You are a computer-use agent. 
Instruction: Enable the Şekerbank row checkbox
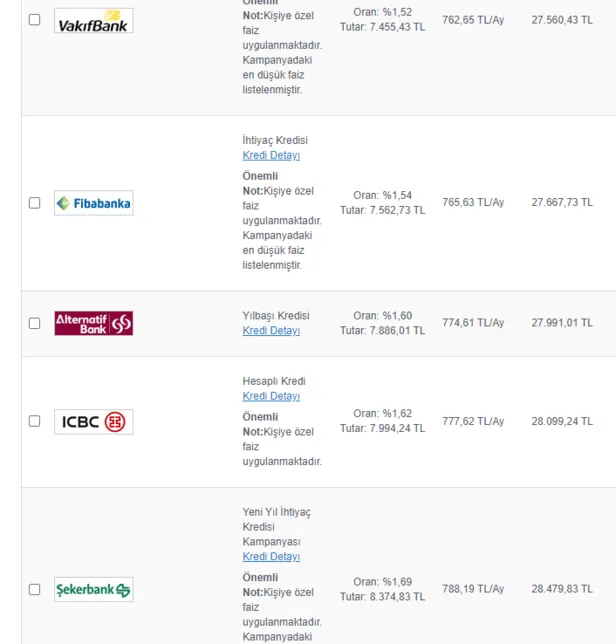tap(35, 589)
